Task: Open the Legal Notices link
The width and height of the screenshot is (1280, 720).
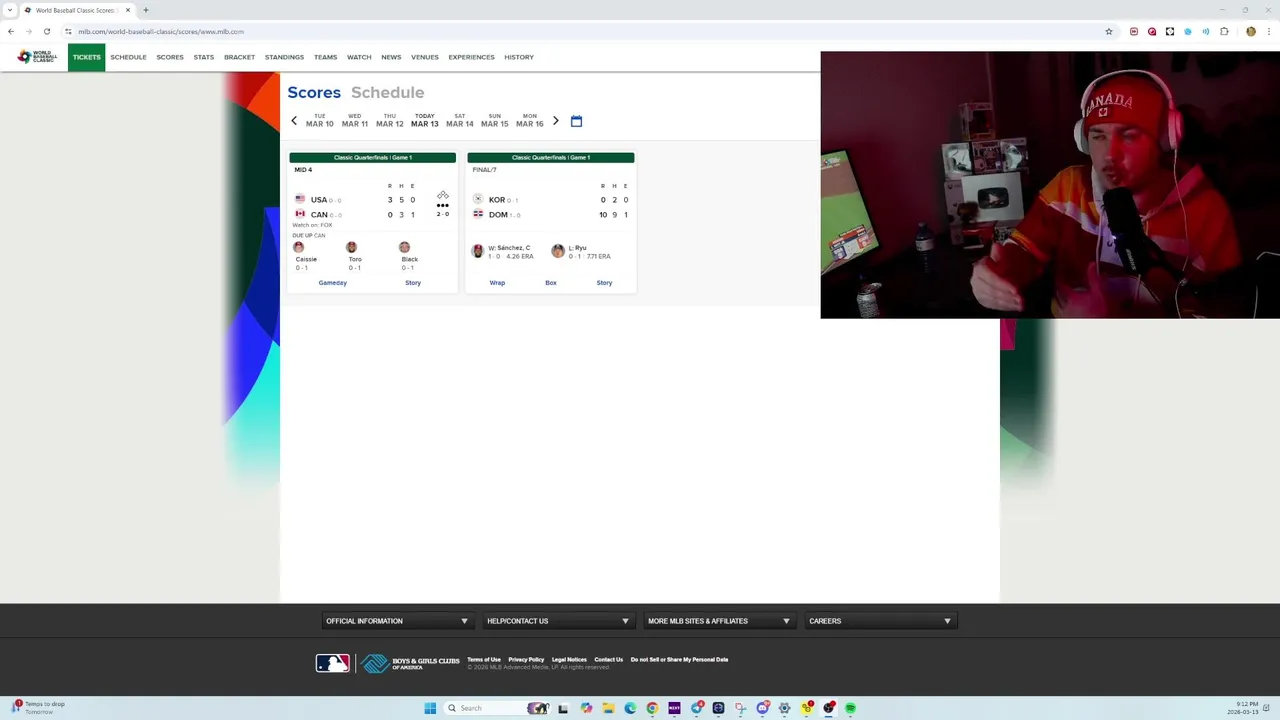Action: pyautogui.click(x=569, y=660)
